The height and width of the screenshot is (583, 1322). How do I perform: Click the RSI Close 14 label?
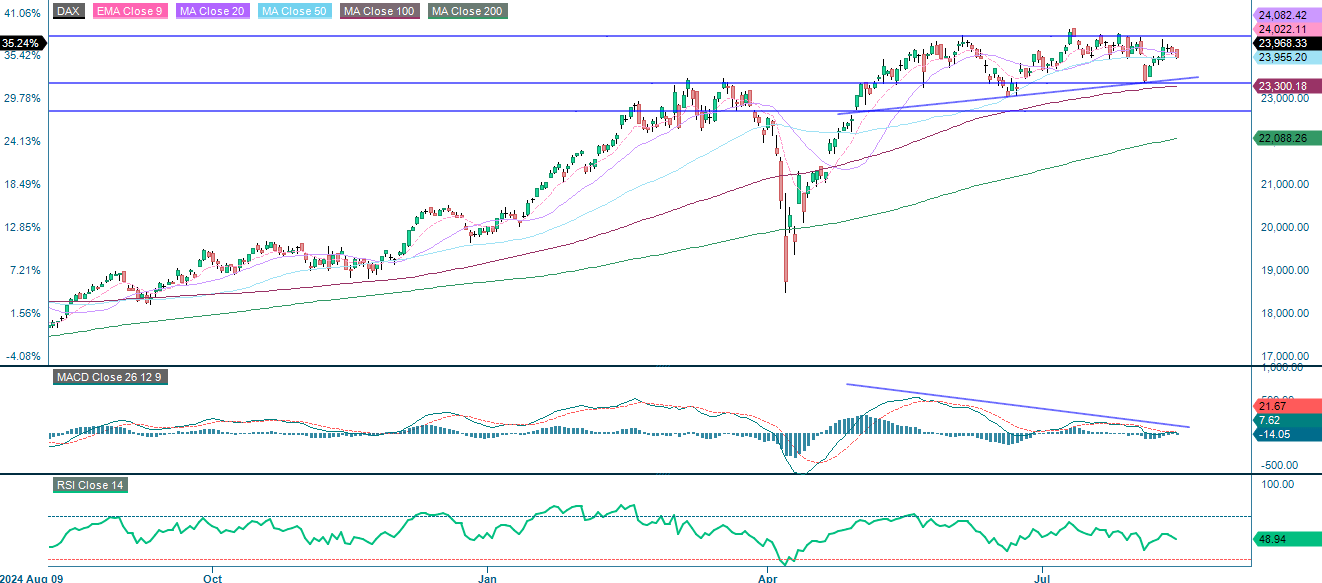click(x=90, y=484)
